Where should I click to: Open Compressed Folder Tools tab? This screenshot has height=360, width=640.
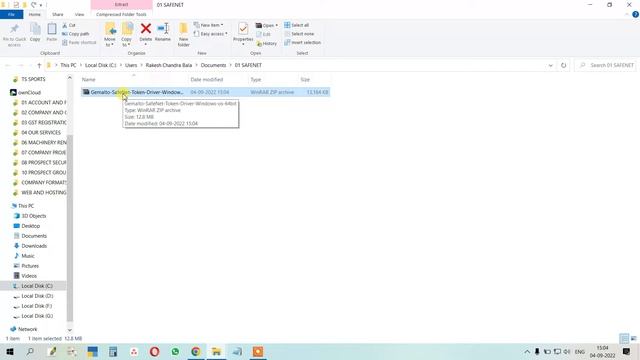121,14
